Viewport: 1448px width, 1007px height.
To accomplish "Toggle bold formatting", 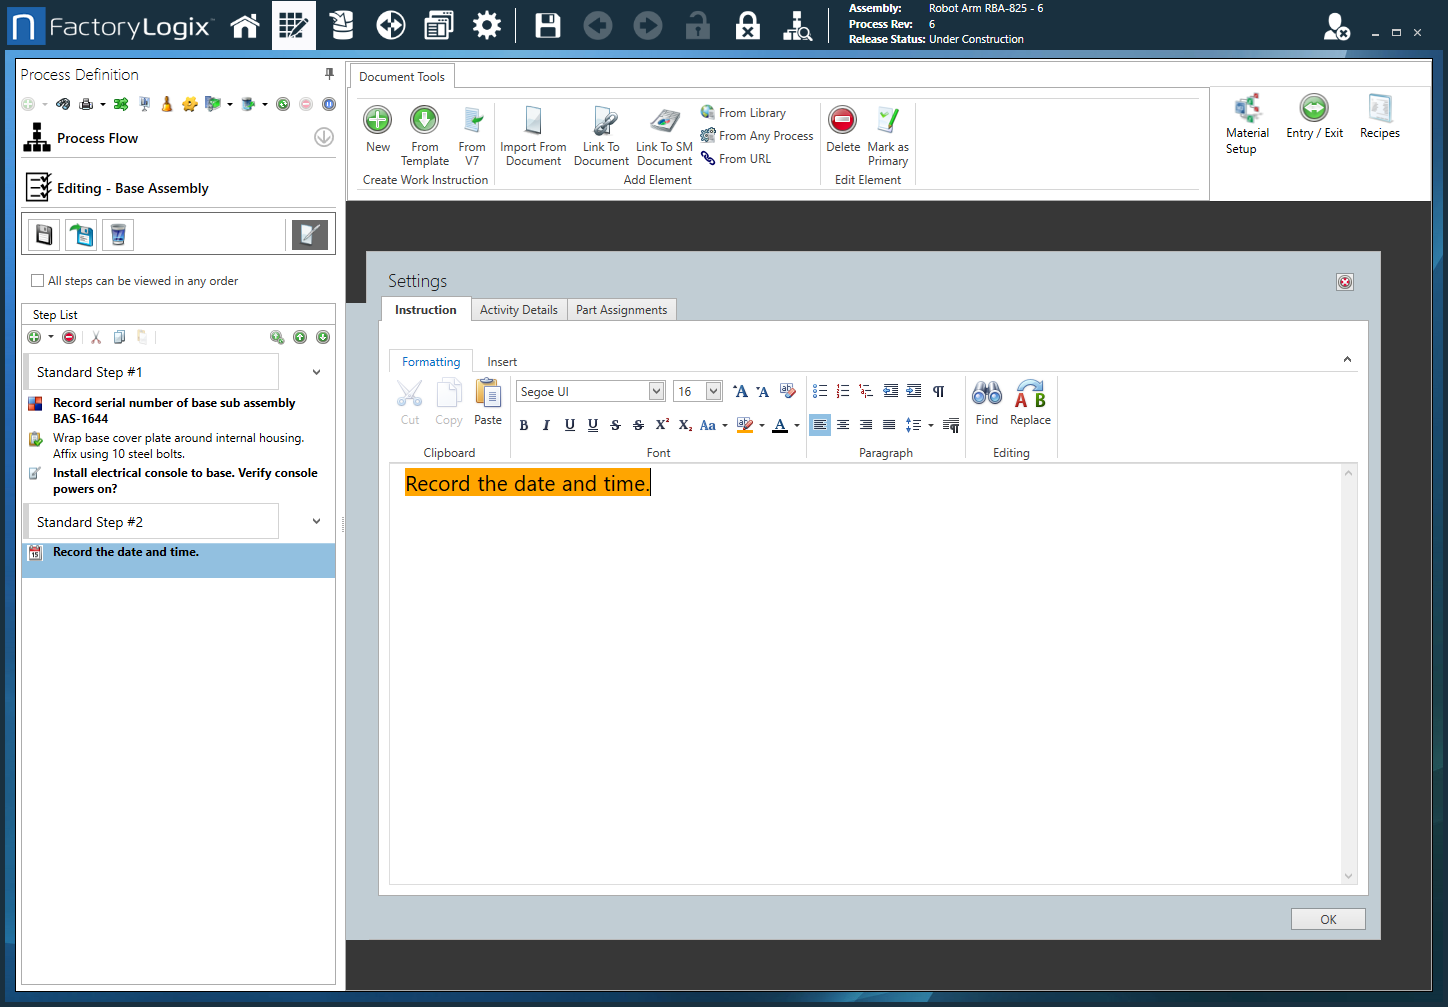I will coord(524,425).
